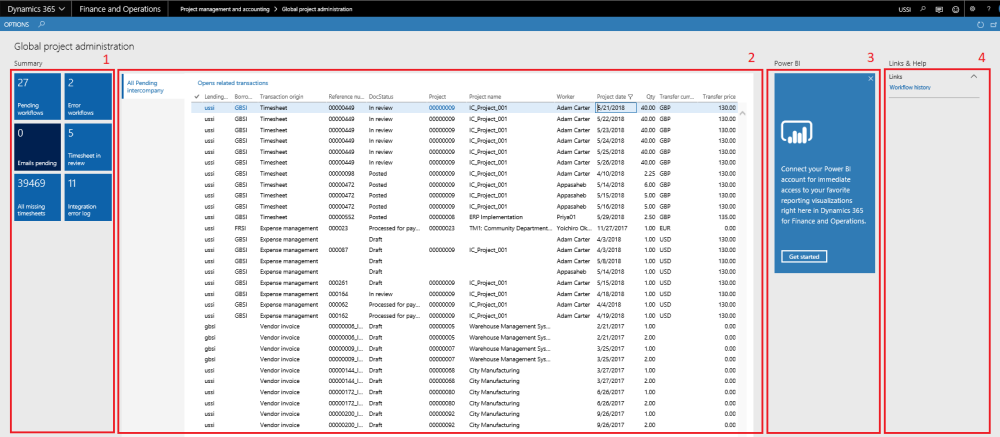Image resolution: width=1000 pixels, height=437 pixels.
Task: Open the Error workflows tile
Action: point(88,96)
